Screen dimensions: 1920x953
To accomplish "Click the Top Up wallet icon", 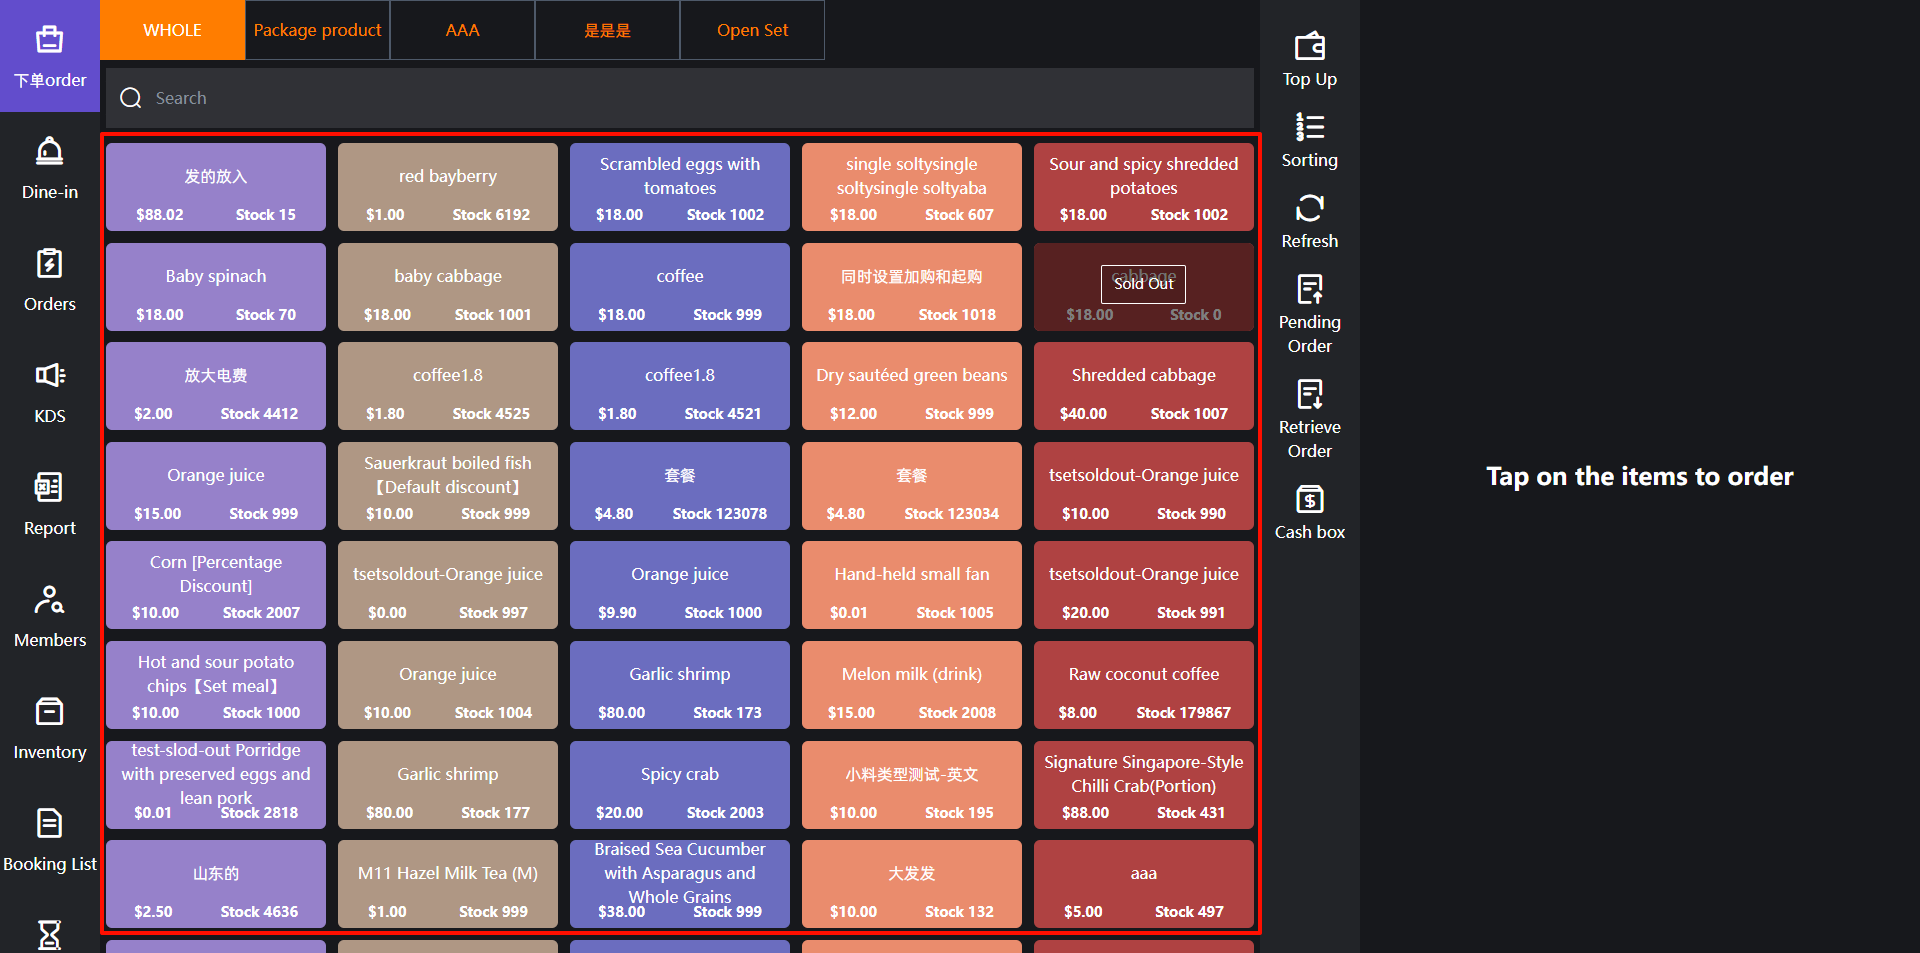I will pyautogui.click(x=1309, y=47).
